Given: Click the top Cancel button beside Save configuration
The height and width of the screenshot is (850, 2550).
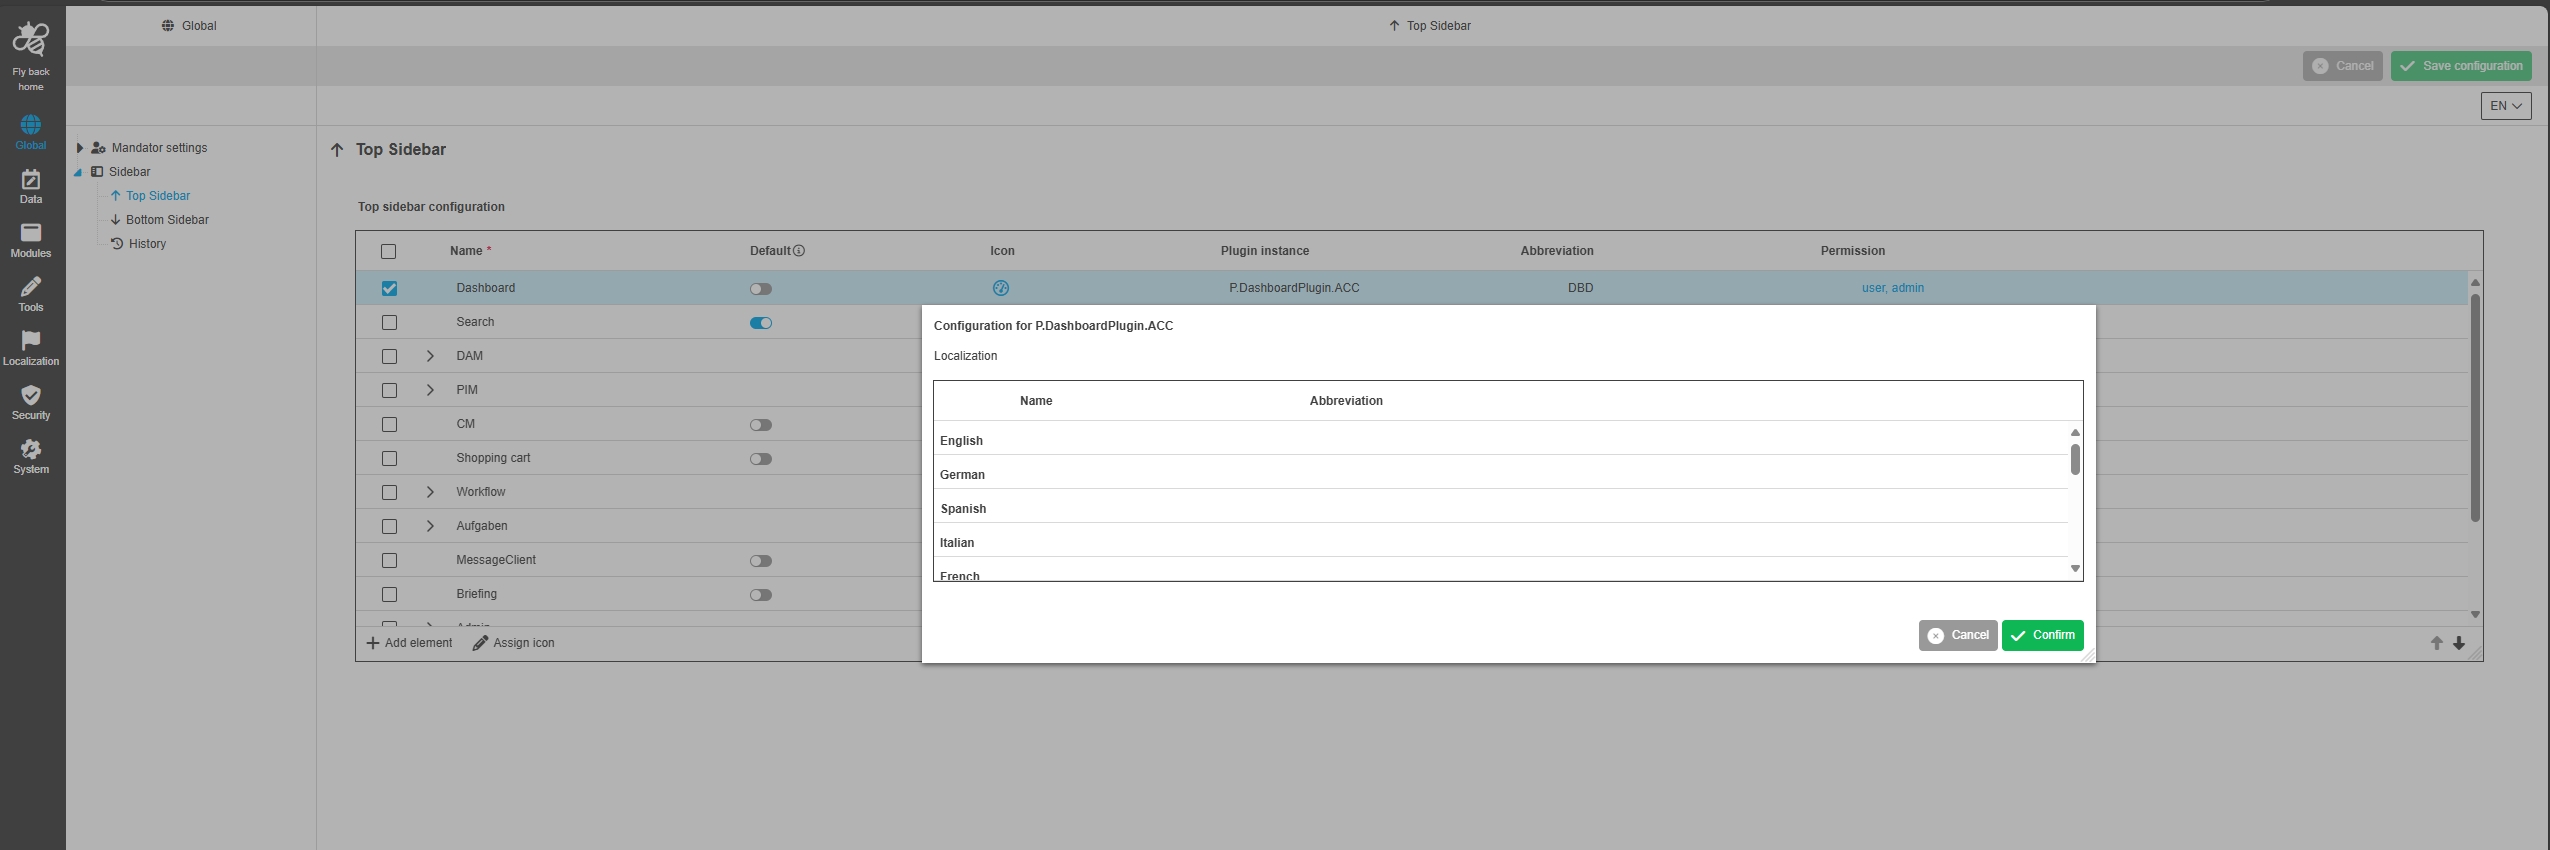Looking at the screenshot, I should [2342, 66].
